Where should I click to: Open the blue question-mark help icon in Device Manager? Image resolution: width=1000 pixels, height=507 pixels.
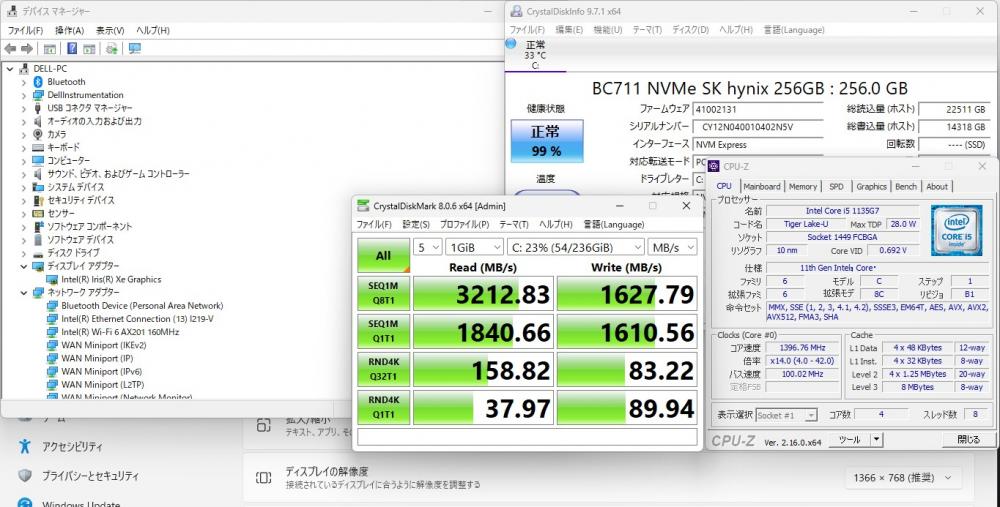coord(72,48)
